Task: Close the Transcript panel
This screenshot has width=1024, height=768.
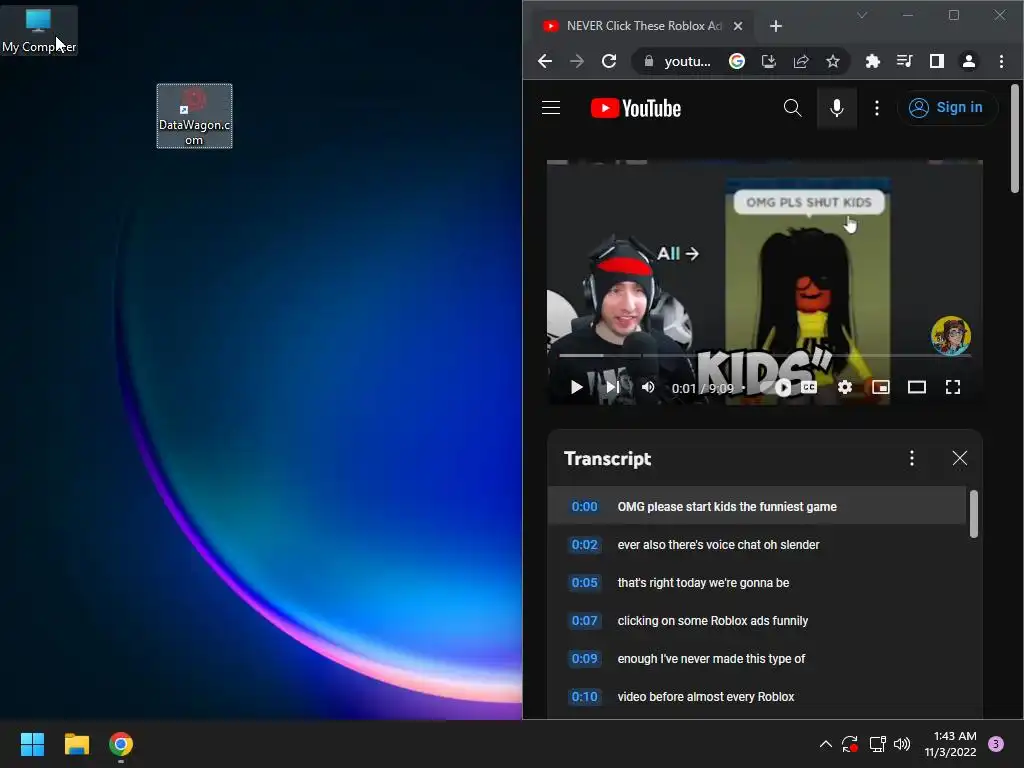Action: pos(959,458)
